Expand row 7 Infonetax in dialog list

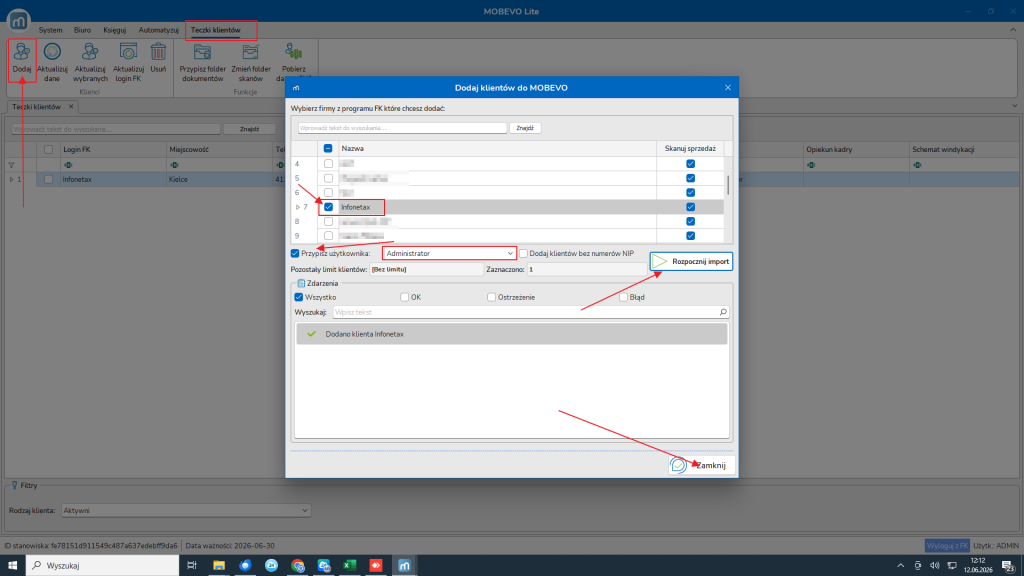298,207
